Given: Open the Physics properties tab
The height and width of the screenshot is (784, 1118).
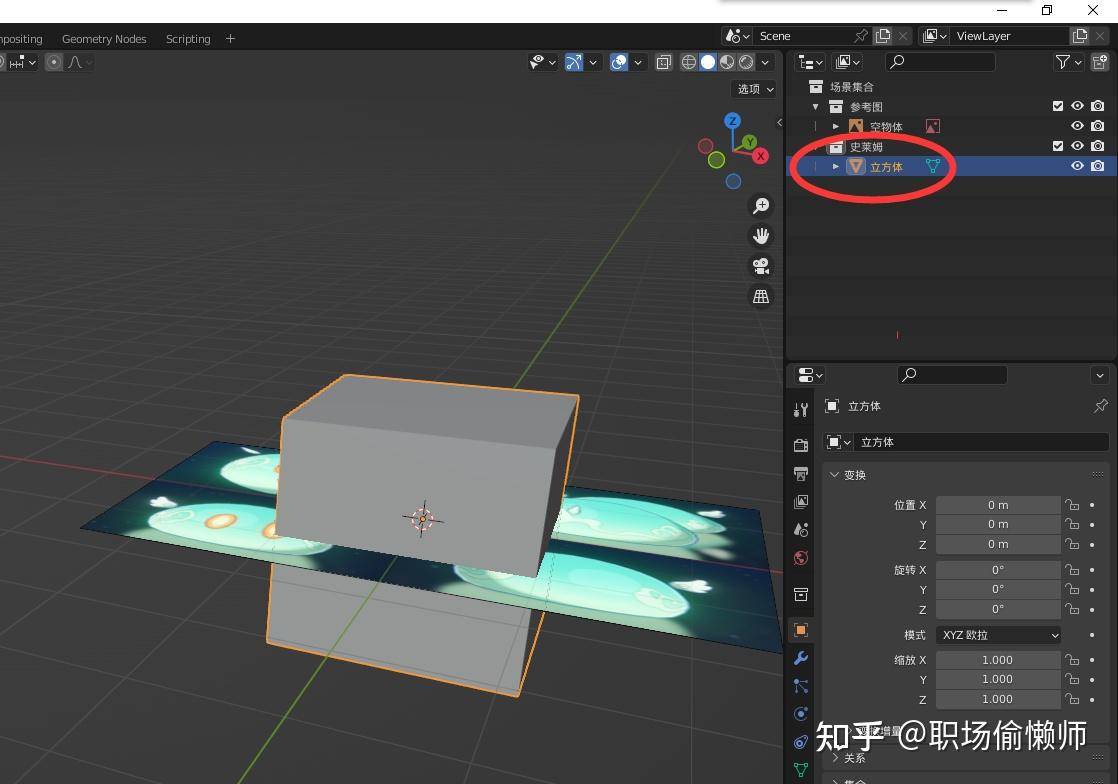Looking at the screenshot, I should (801, 714).
